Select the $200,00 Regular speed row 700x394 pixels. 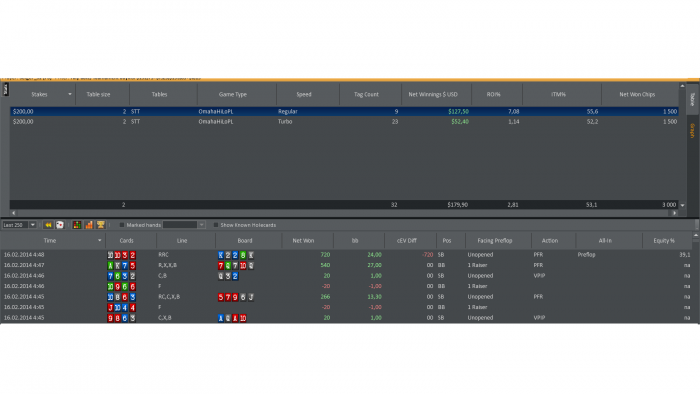coord(344,112)
